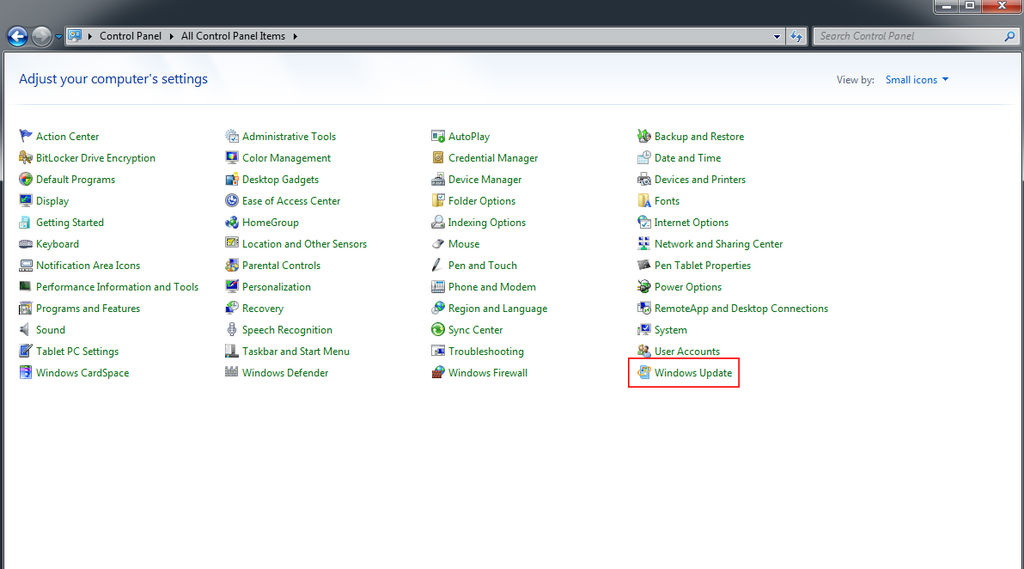
Task: Open Tablet PC Settings link
Action: click(78, 351)
